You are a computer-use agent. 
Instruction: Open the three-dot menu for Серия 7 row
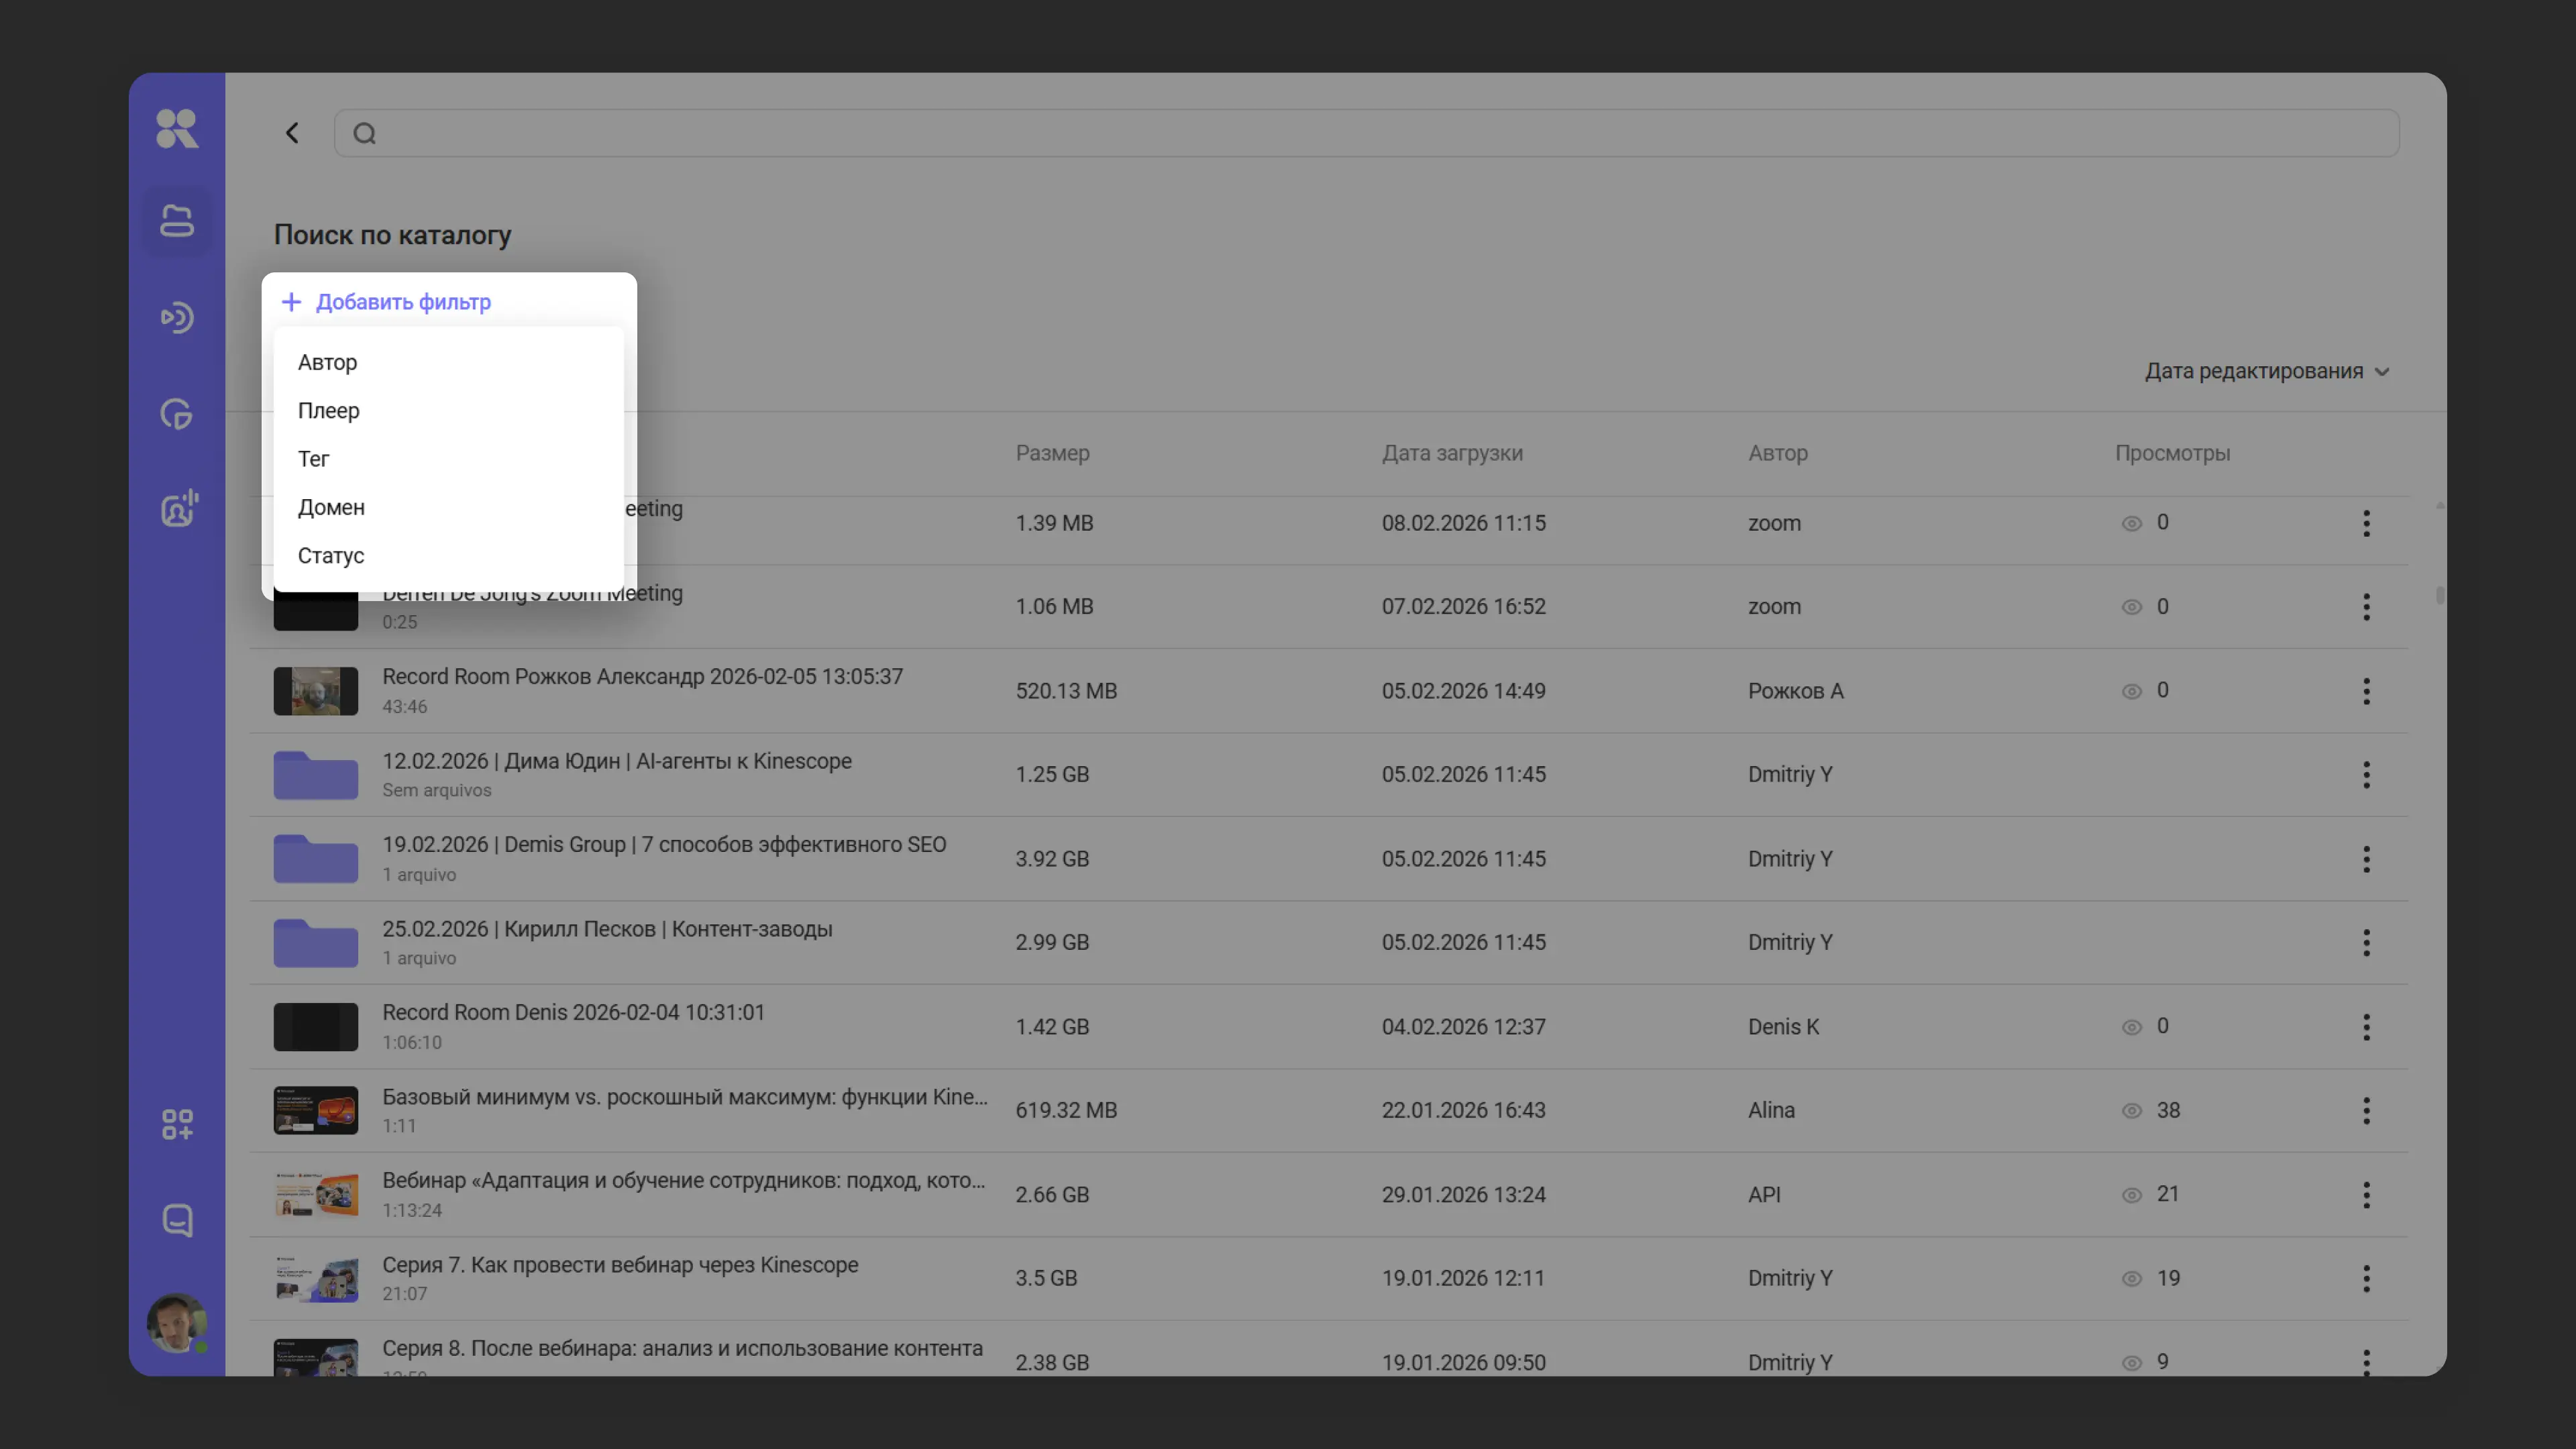click(2365, 1278)
